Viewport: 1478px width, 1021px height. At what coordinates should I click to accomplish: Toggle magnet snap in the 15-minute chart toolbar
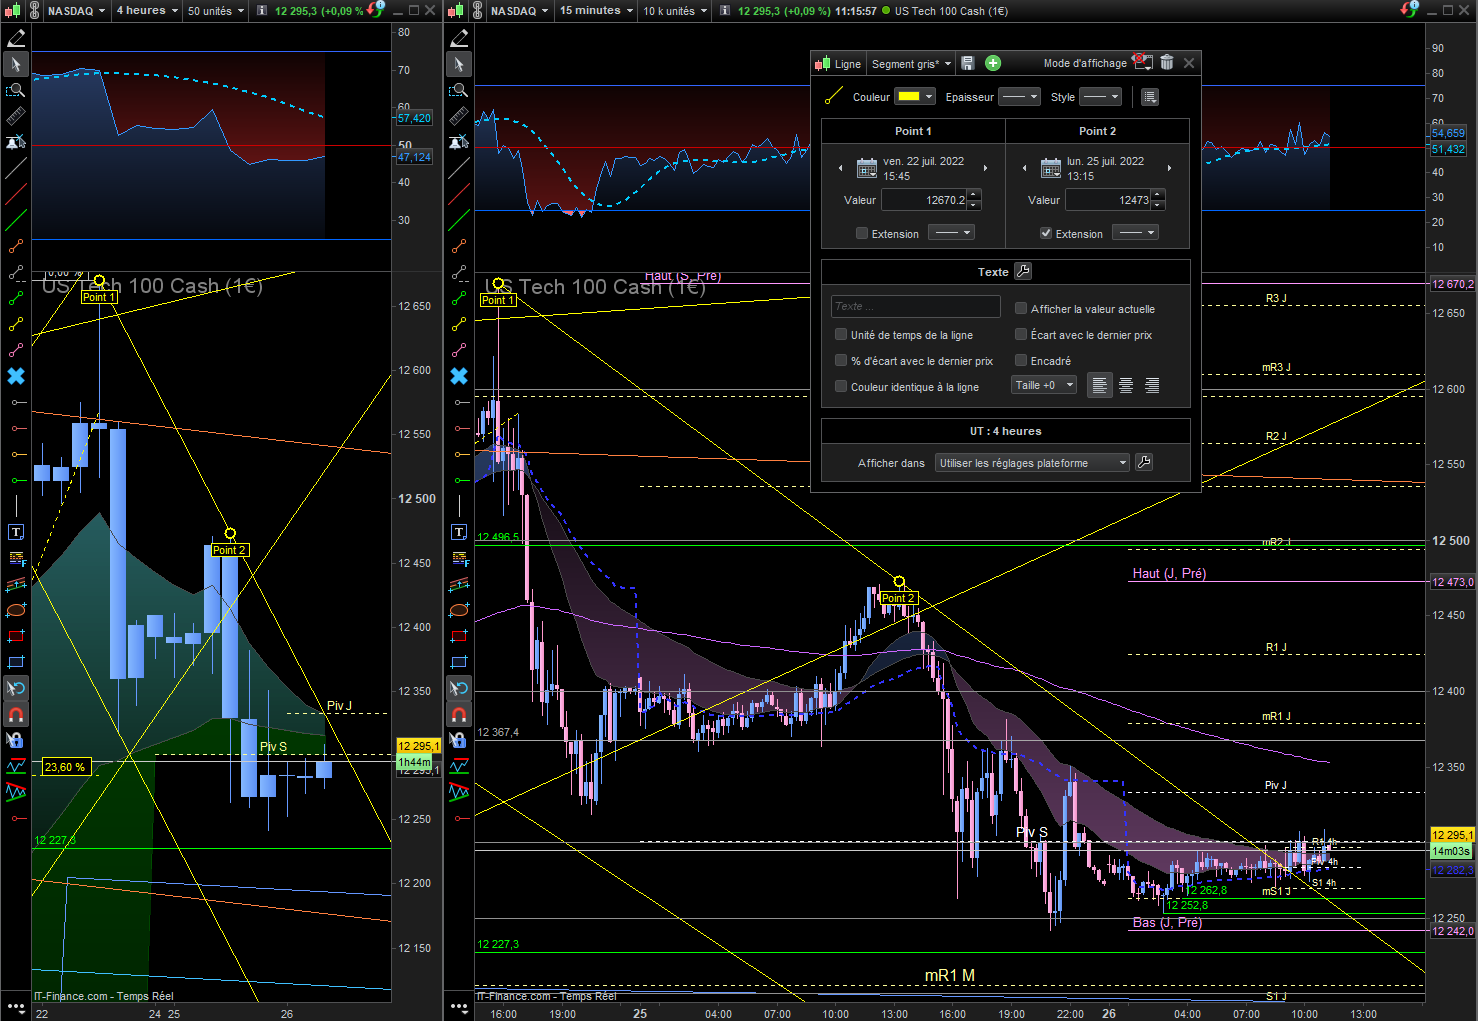coord(459,714)
